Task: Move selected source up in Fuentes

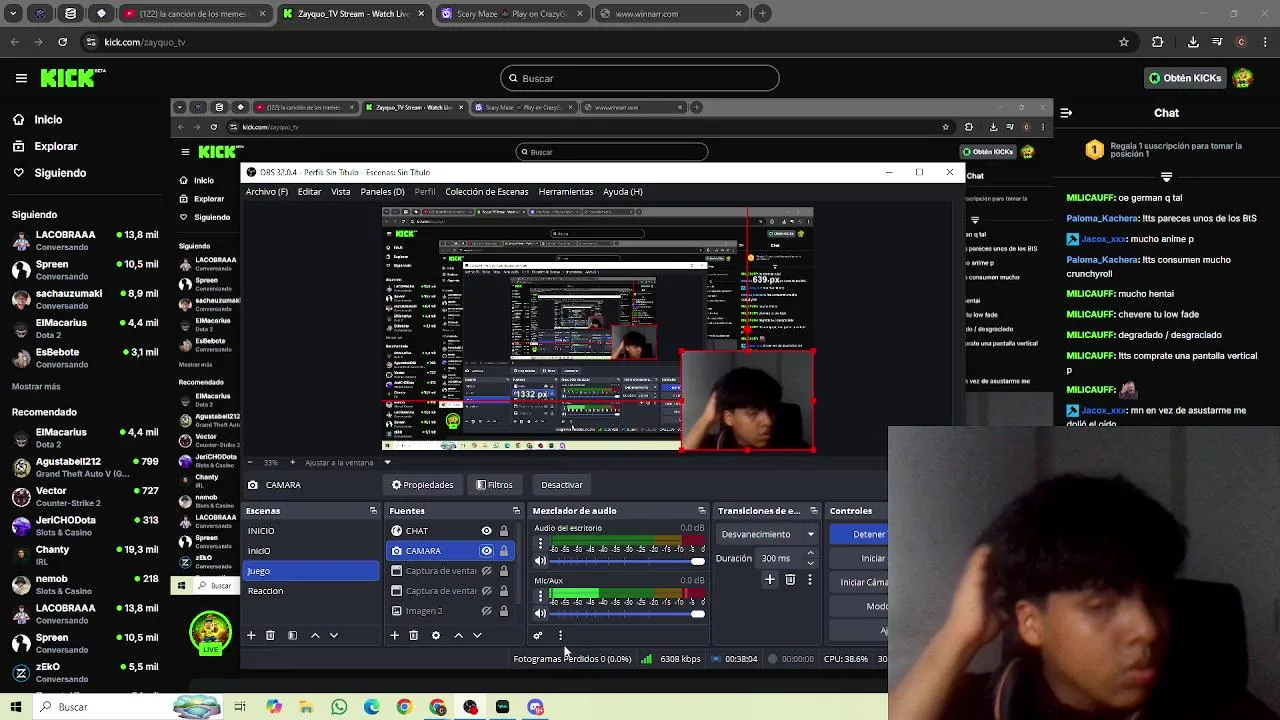Action: (458, 635)
